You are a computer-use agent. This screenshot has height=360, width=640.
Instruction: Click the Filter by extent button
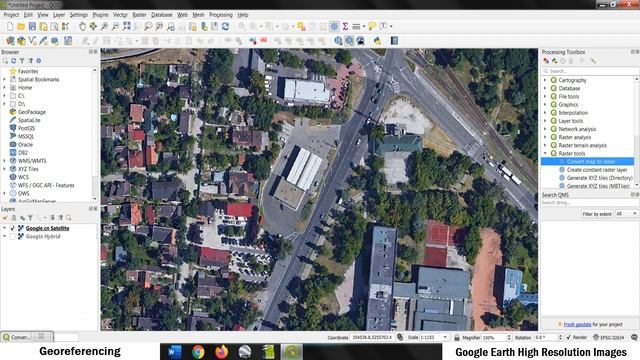[x=597, y=214]
